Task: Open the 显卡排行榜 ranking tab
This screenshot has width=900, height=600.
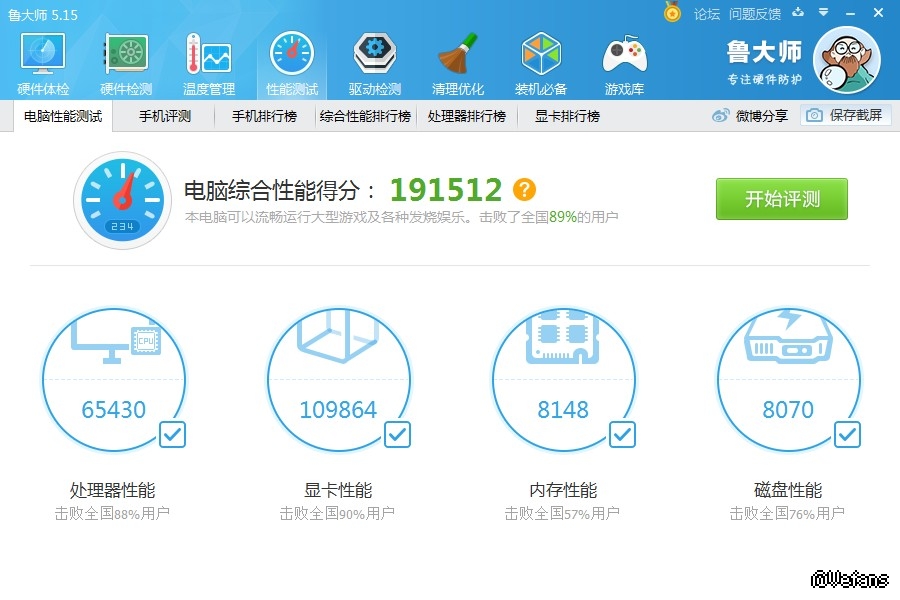Action: click(x=567, y=116)
